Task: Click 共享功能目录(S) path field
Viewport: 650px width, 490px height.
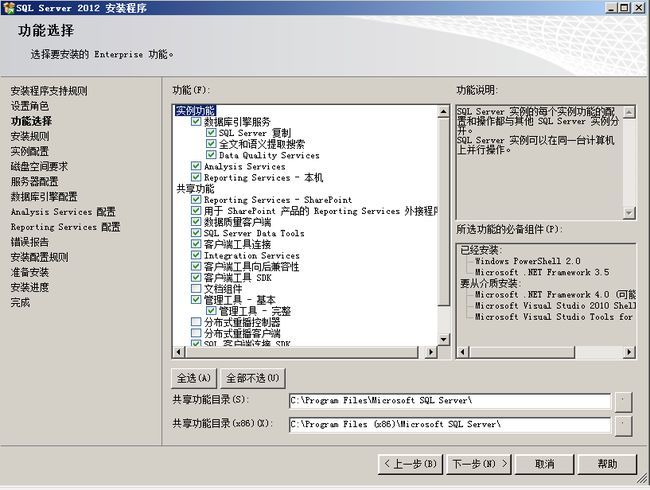Action: (x=450, y=401)
